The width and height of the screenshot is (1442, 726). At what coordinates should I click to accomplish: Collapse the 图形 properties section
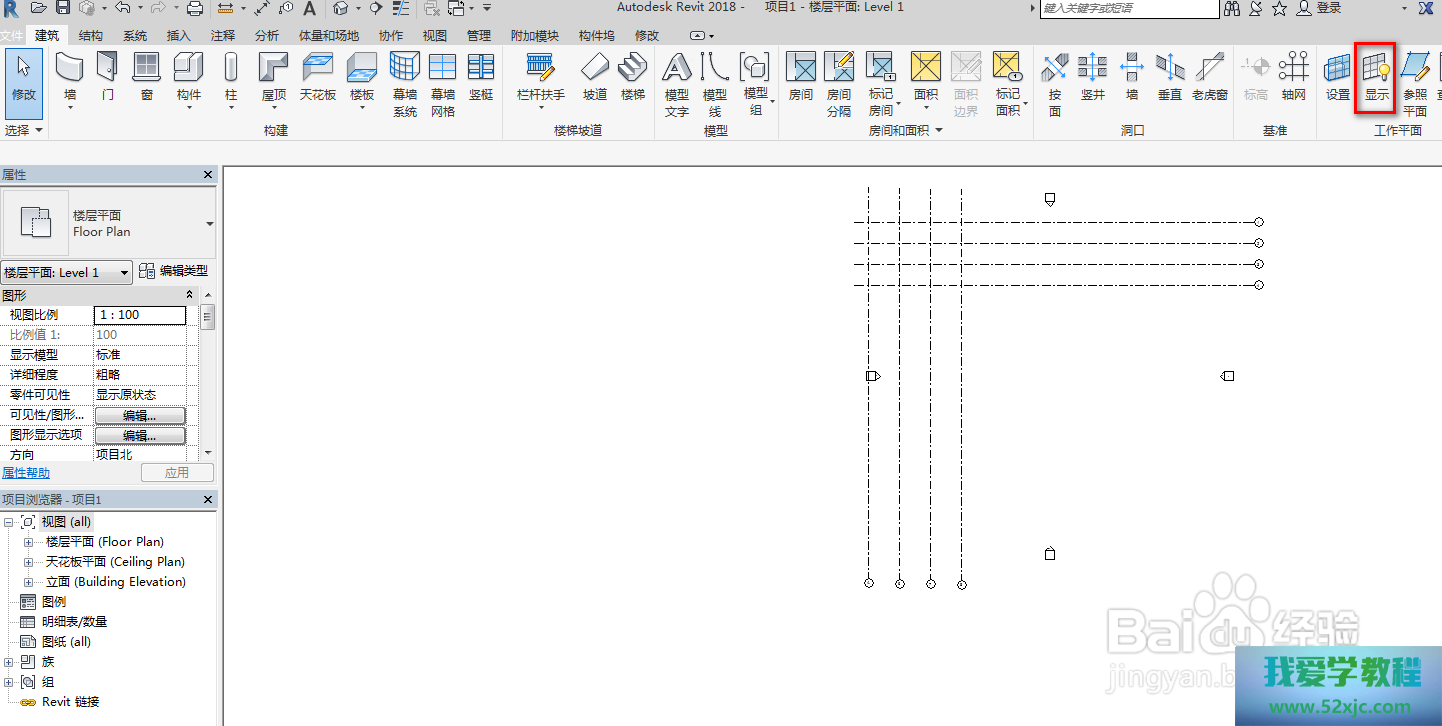(x=190, y=295)
